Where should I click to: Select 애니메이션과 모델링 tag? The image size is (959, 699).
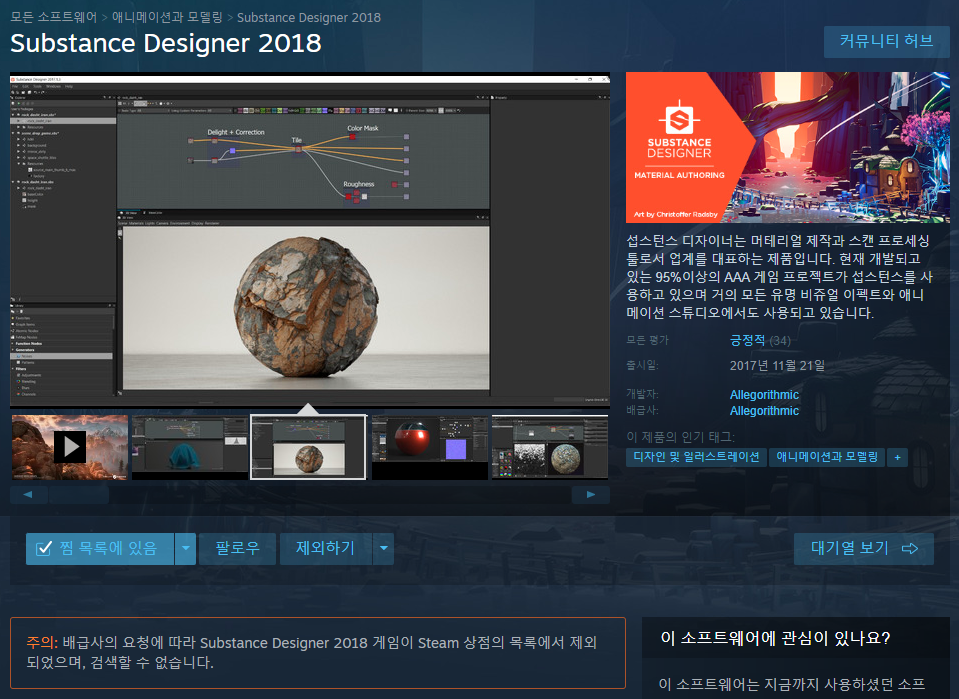click(x=827, y=457)
